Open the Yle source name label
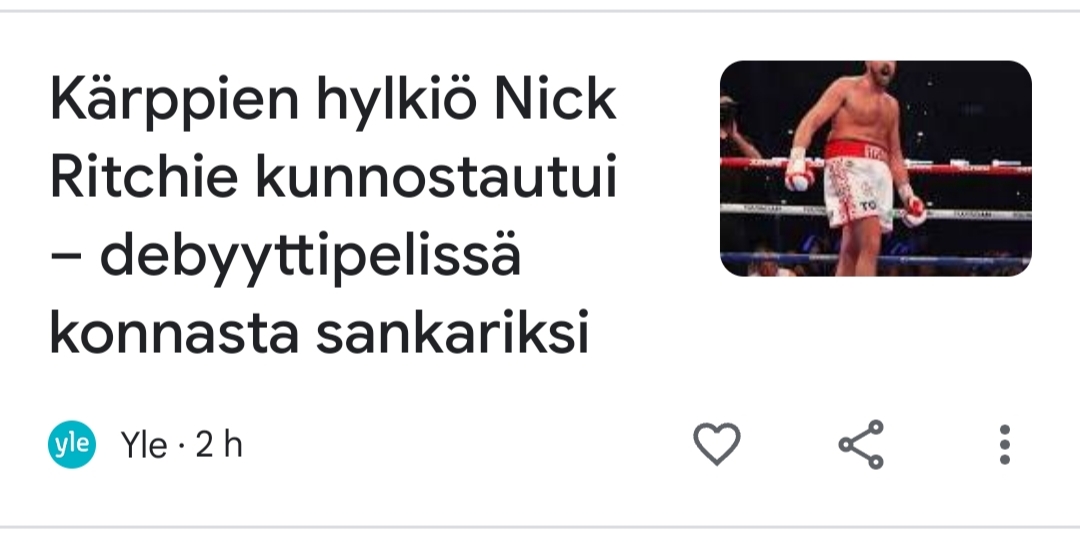1080x543 pixels. tap(143, 445)
